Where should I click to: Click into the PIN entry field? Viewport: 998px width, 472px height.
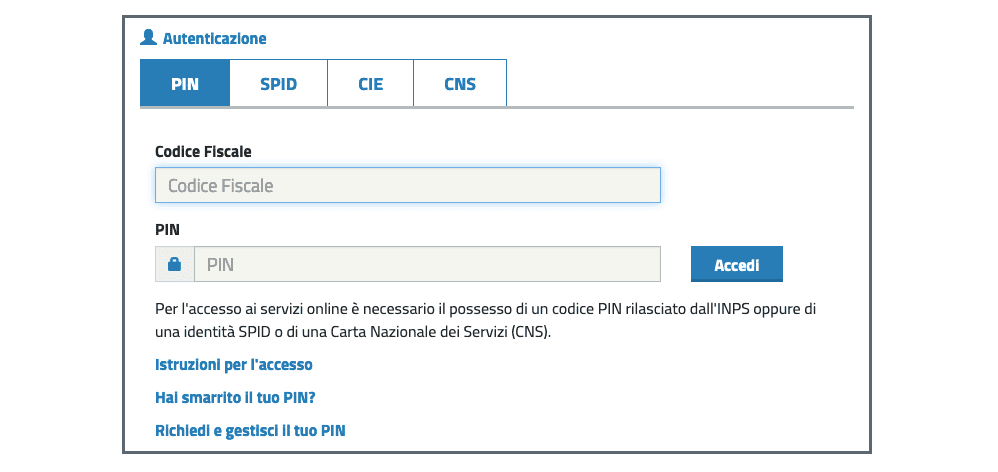pyautogui.click(x=427, y=265)
